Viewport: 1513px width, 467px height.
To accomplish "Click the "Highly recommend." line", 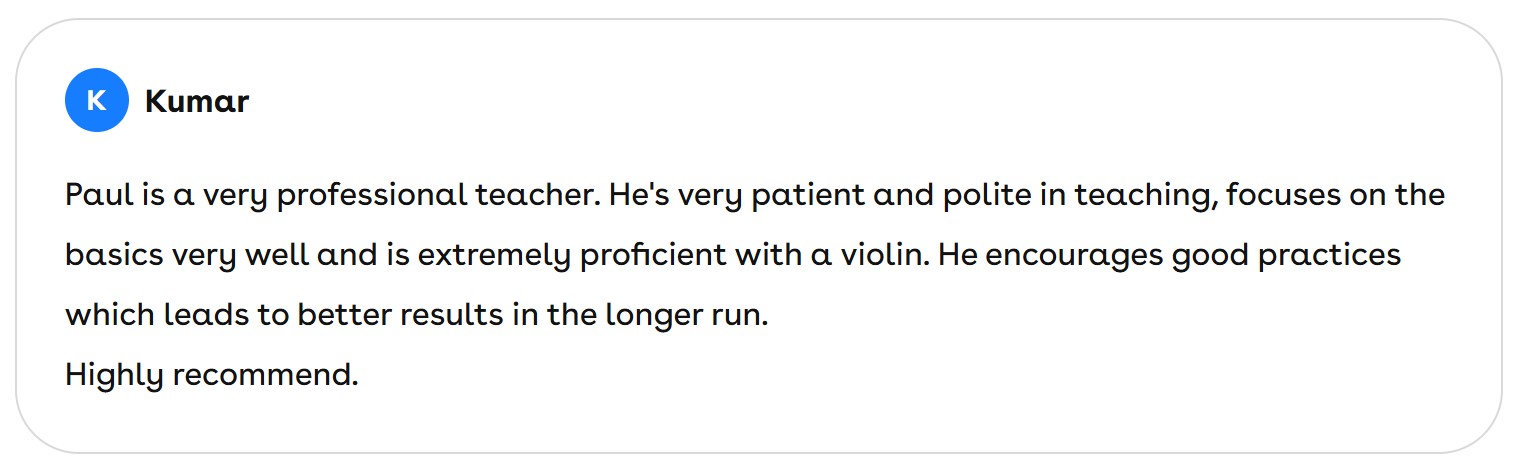I will tap(211, 375).
